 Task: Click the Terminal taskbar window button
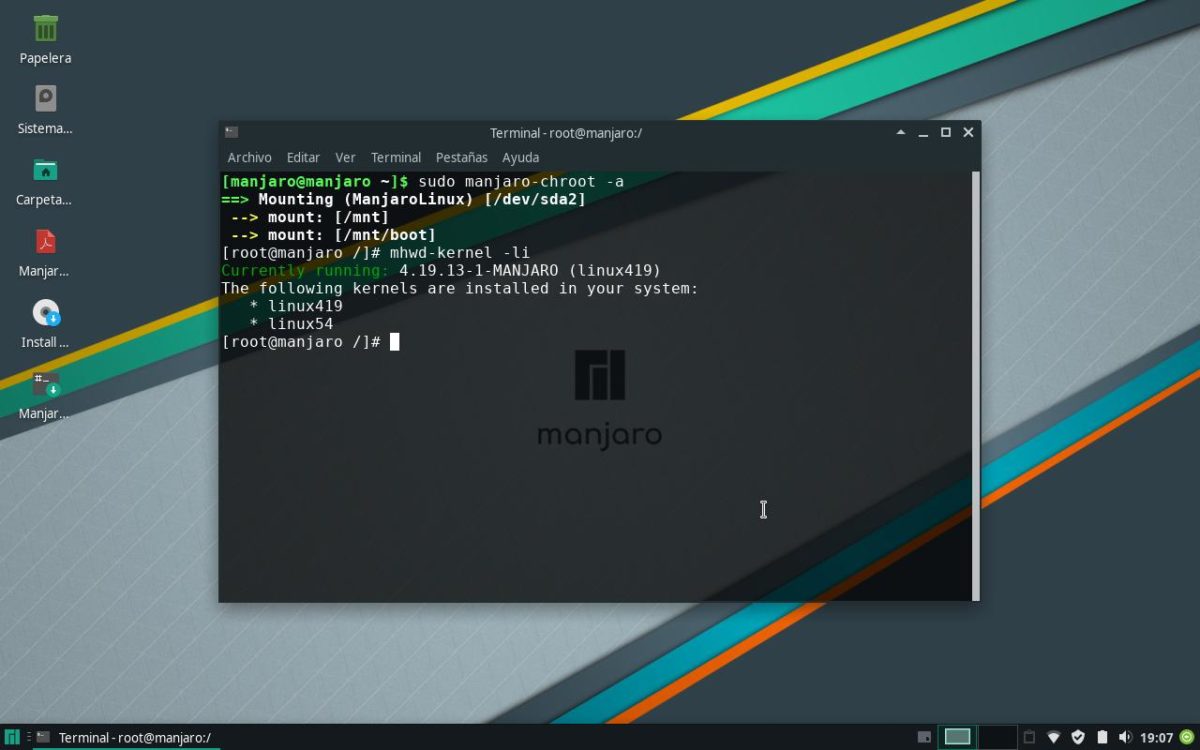point(124,737)
